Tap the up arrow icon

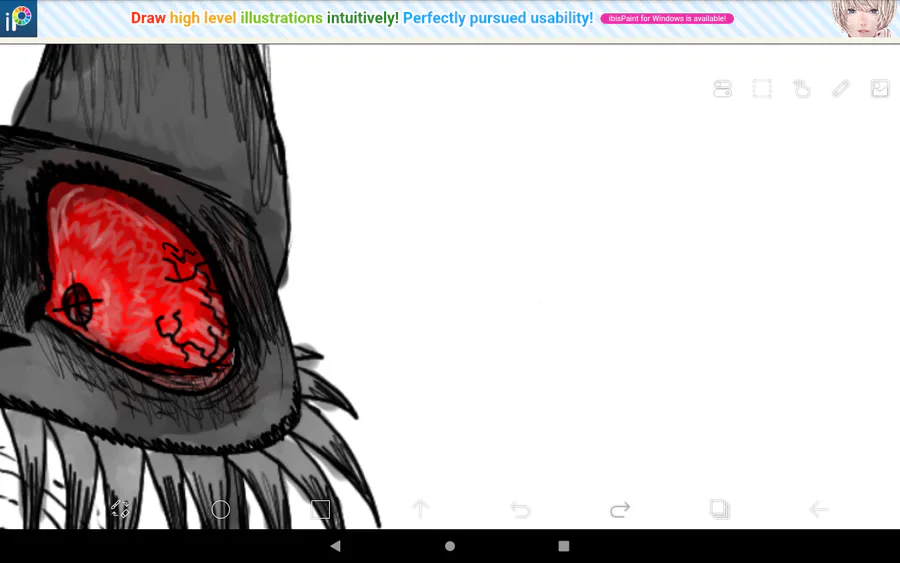[x=420, y=508]
